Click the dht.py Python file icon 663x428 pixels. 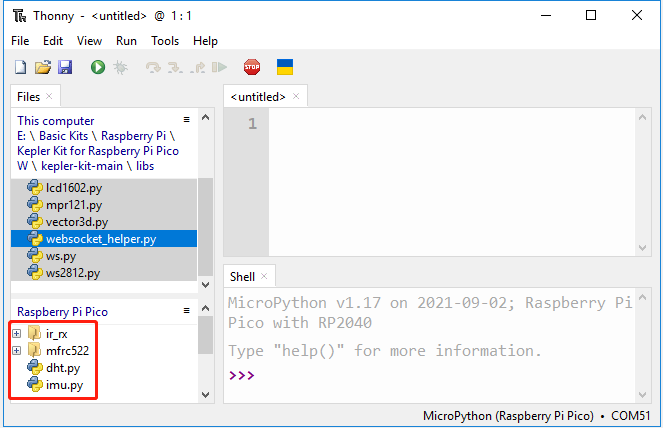[x=35, y=368]
